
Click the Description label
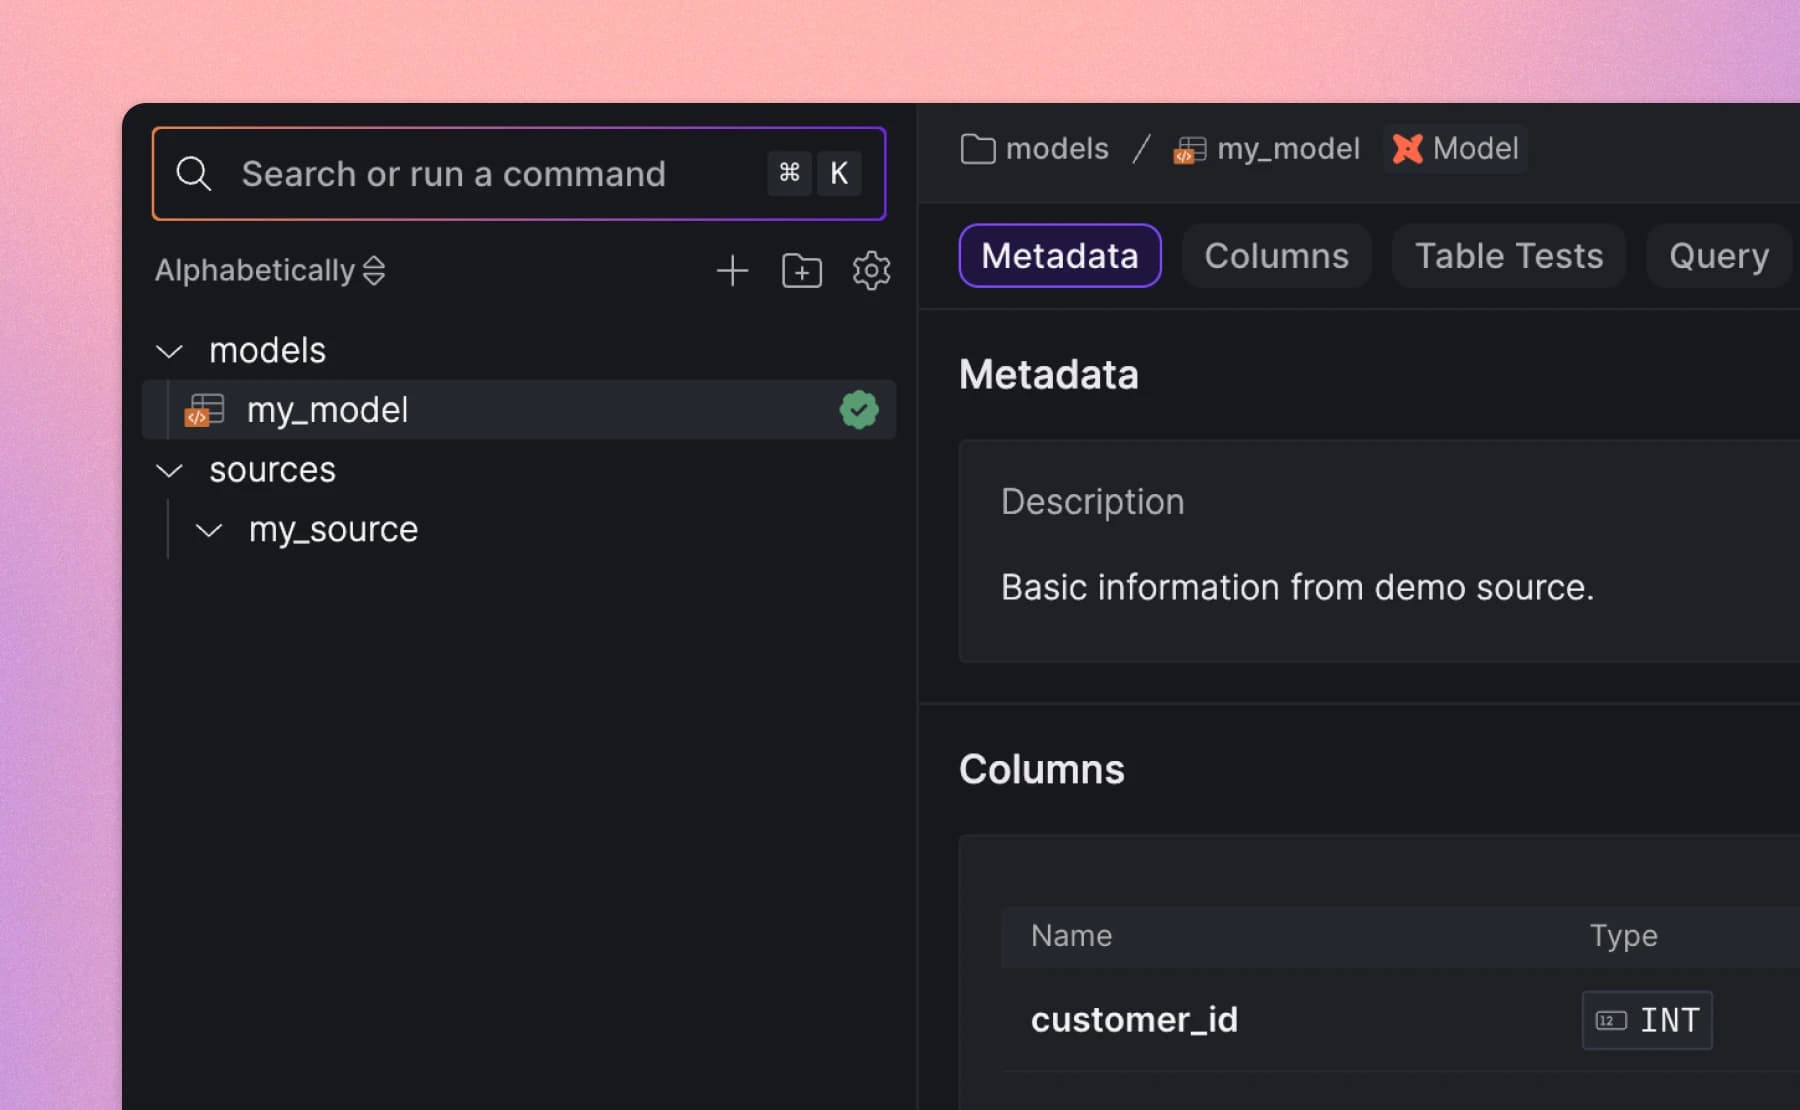(1092, 502)
